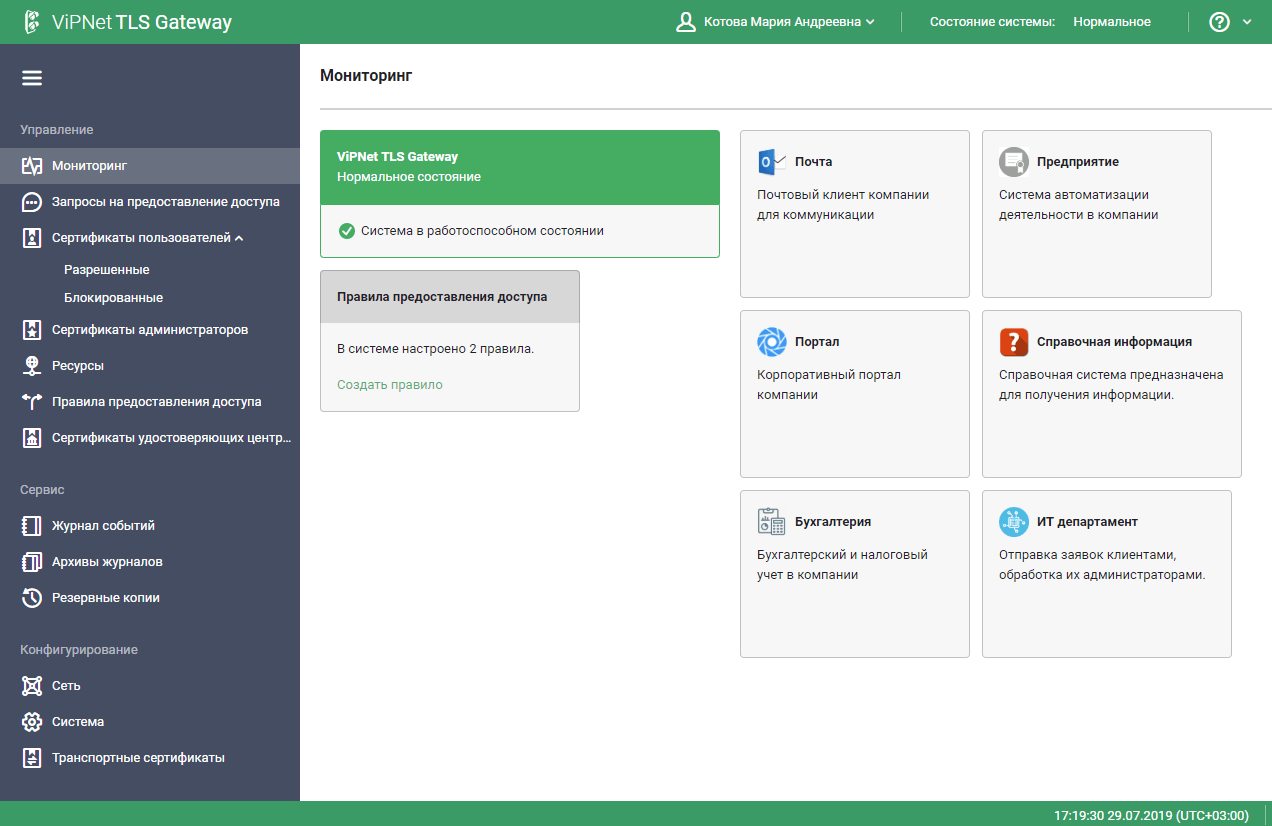
Task: Click the Мониторинг sidebar icon
Action: pyautogui.click(x=32, y=166)
